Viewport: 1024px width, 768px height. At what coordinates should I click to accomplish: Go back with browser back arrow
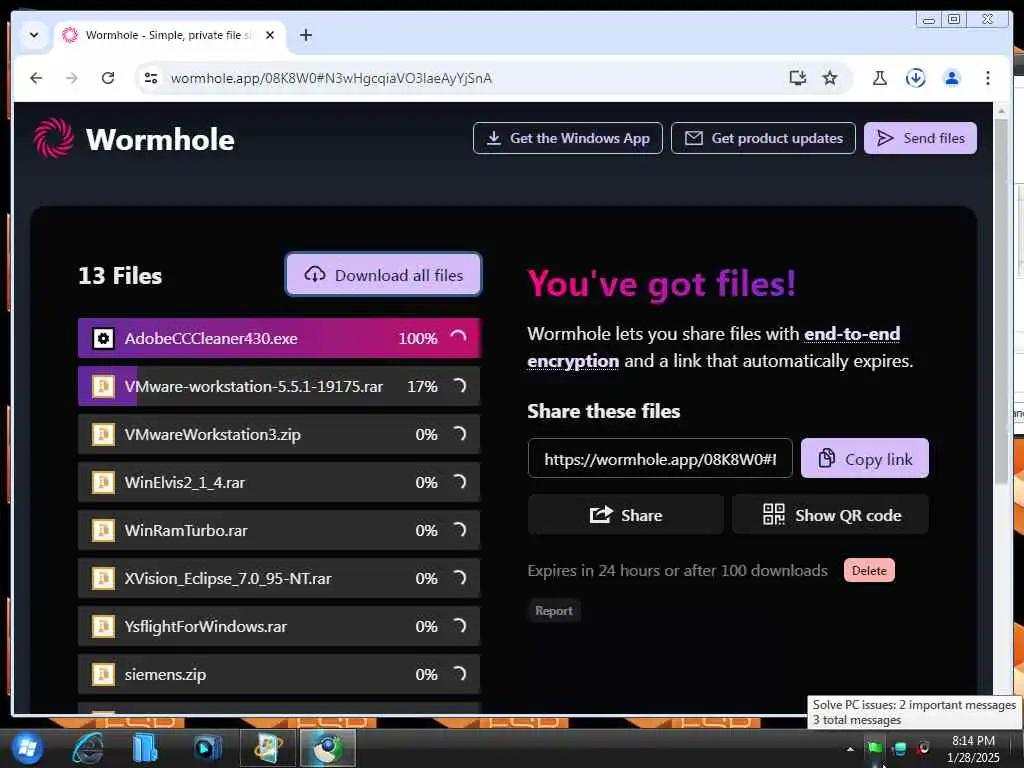coord(37,78)
